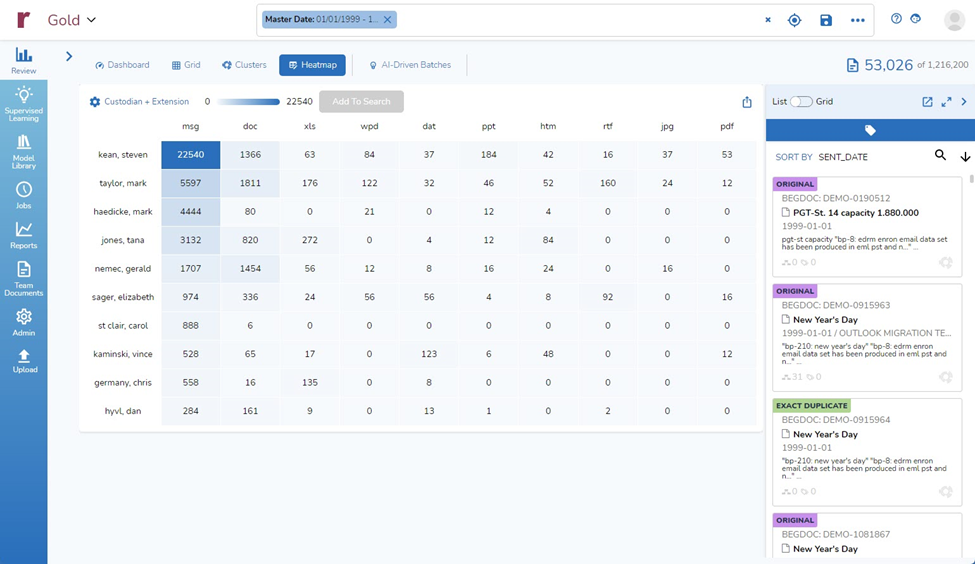Screen dimensions: 975x564
Task: Open the Gold project dropdown
Action: coord(72,20)
